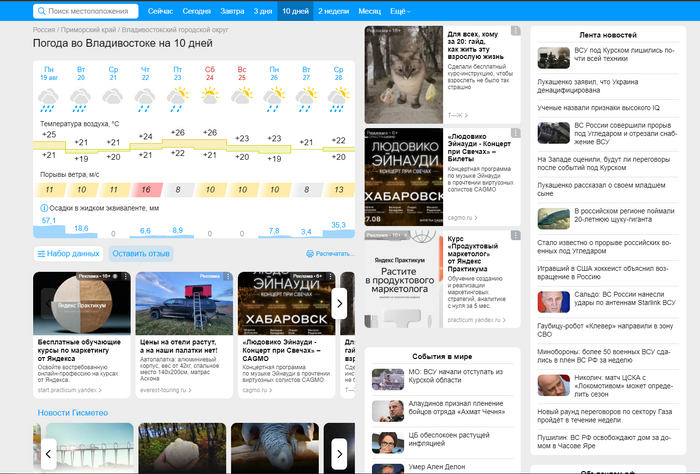Screen dimensions: 700x474
Task: Select Wednesday 28 weather icon
Action: pos(338,99)
